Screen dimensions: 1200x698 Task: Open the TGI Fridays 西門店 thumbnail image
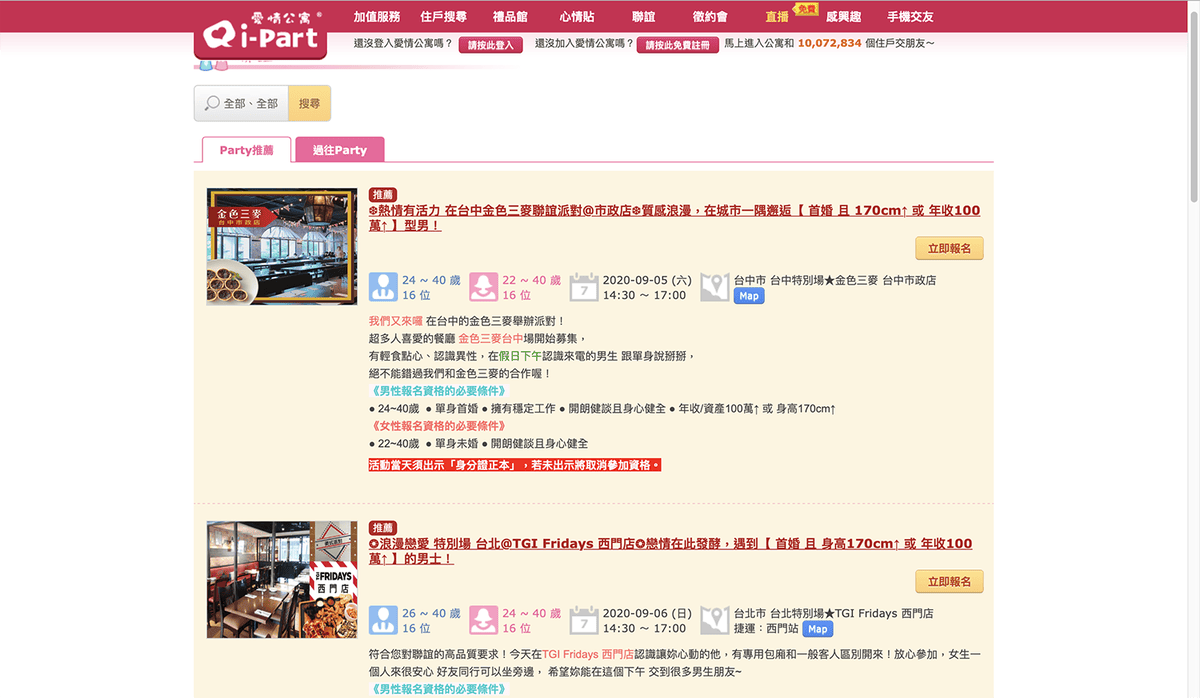pos(282,579)
